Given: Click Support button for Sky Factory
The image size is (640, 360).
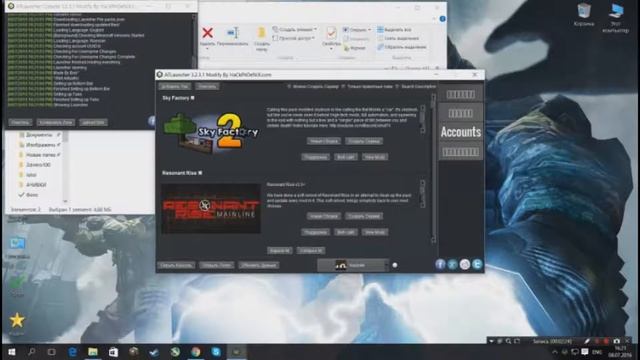Looking at the screenshot, I should point(316,157).
